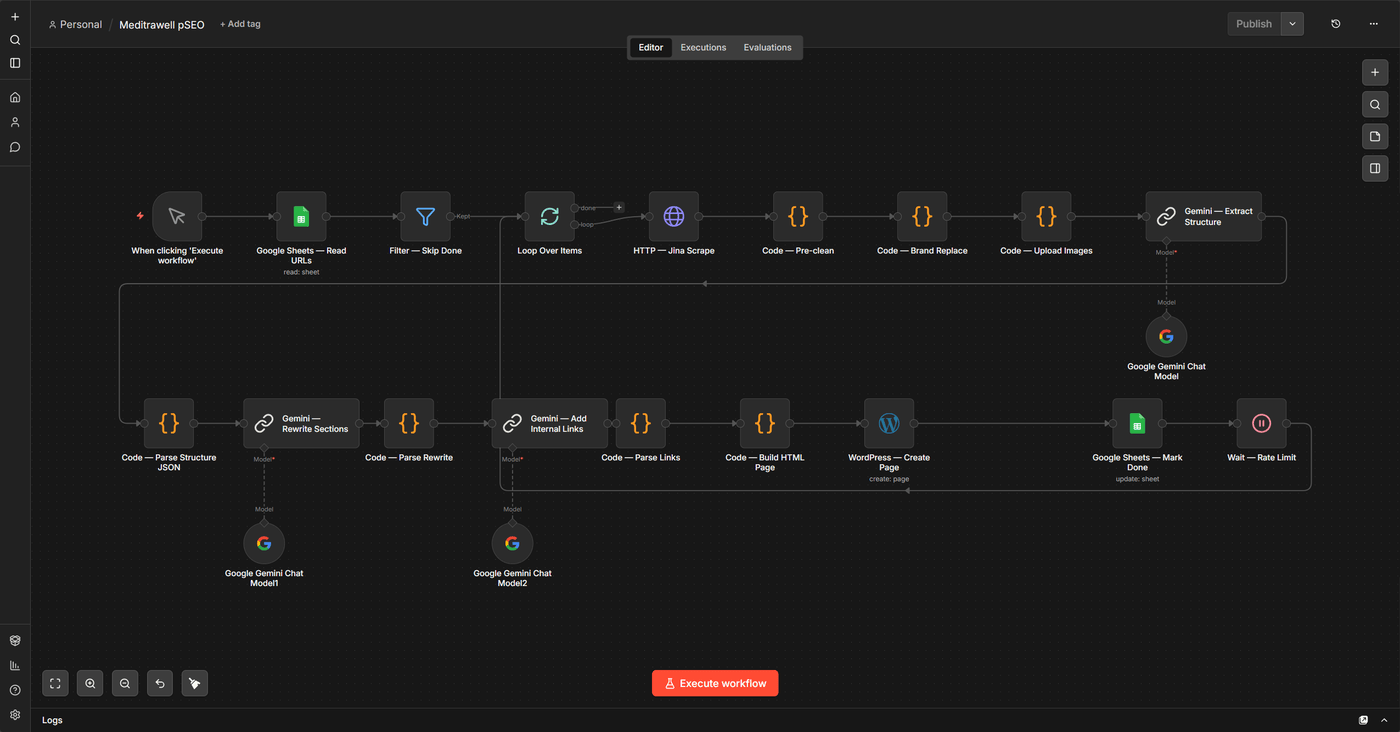Open the Code — Parse Structure JSON node
The height and width of the screenshot is (732, 1400).
point(169,423)
